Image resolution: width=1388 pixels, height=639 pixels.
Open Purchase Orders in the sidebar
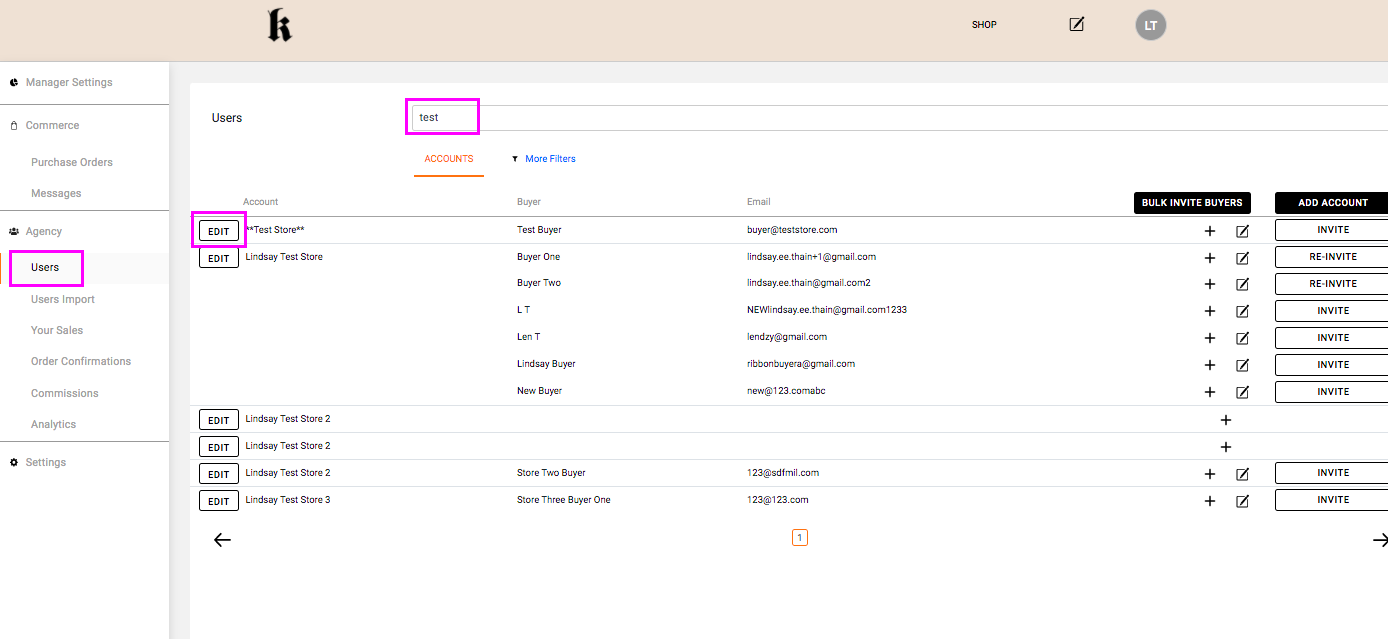pos(71,162)
